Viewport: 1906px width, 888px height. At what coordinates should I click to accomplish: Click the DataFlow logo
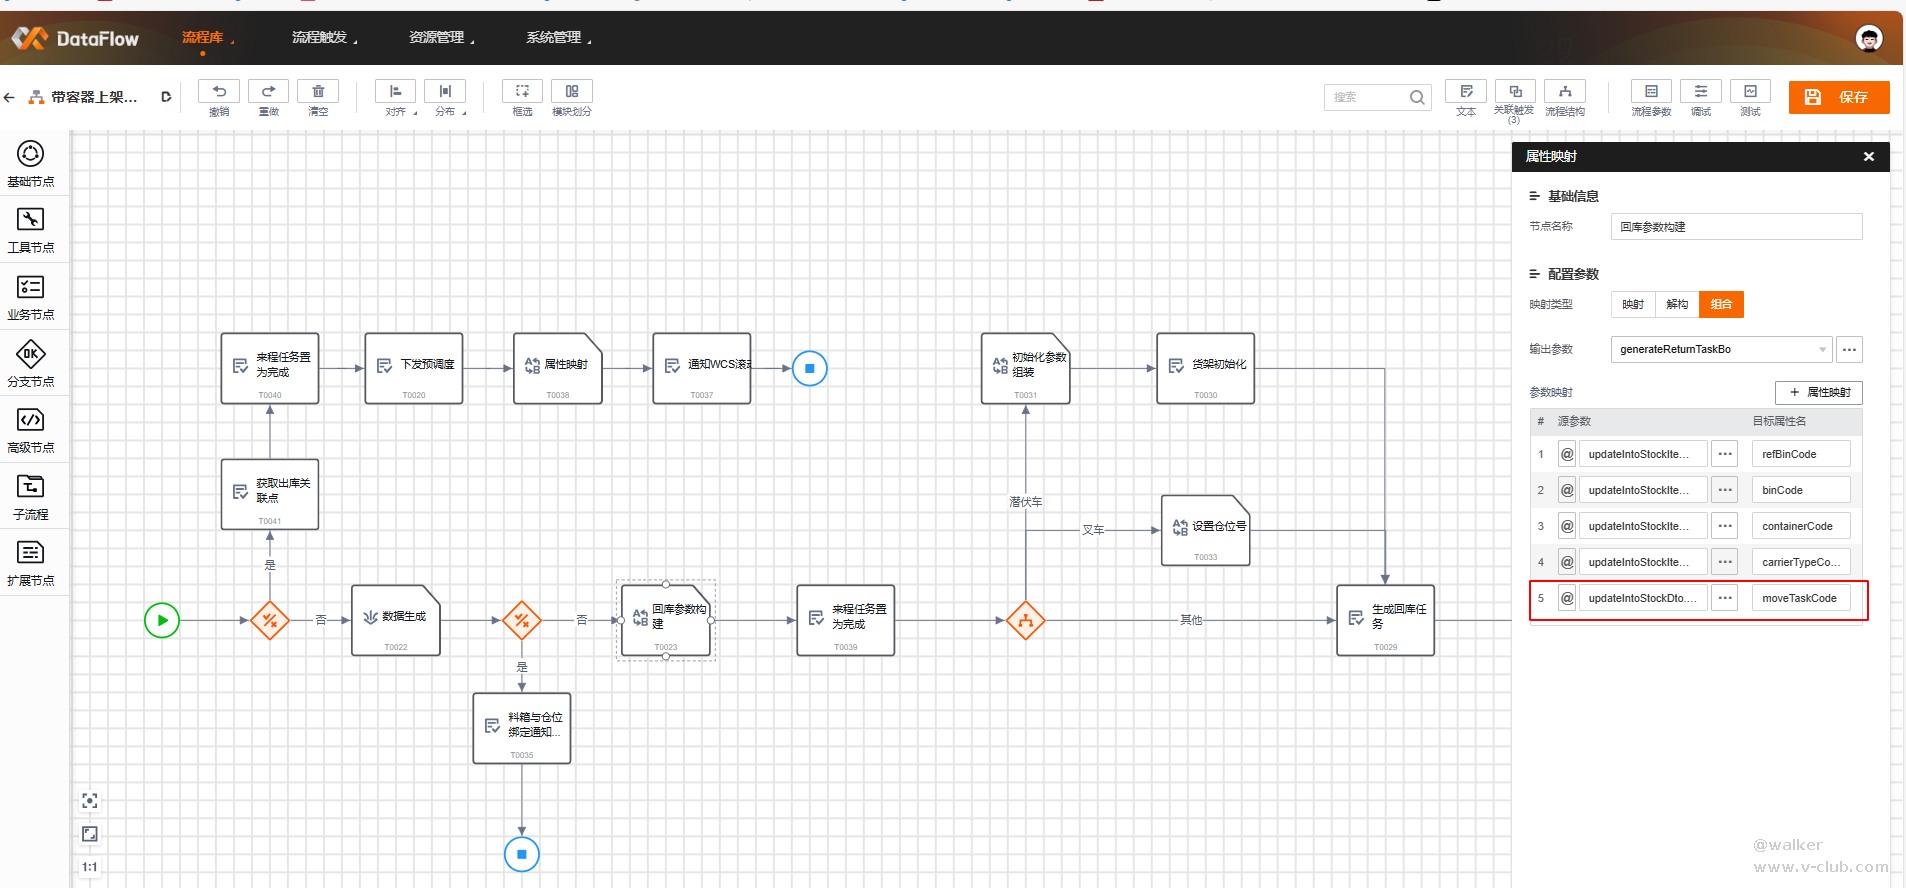click(x=76, y=38)
